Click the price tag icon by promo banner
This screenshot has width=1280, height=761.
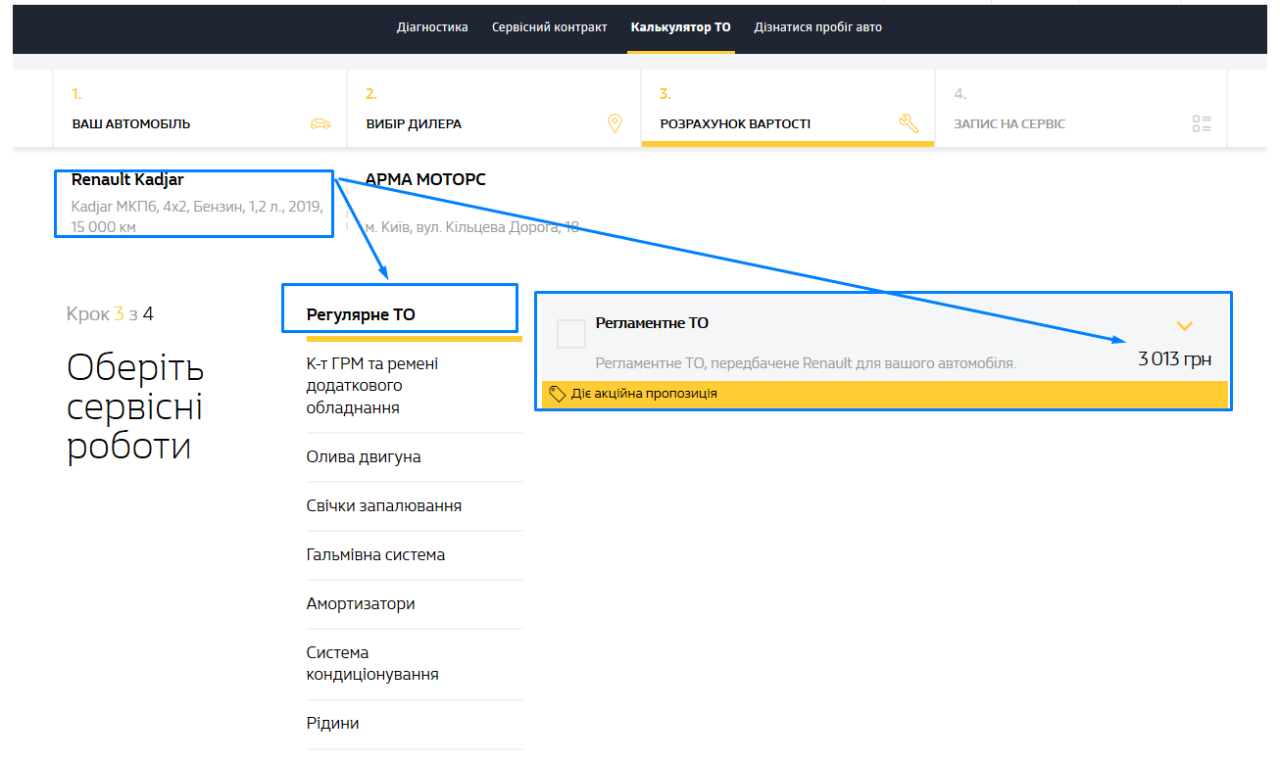click(558, 393)
